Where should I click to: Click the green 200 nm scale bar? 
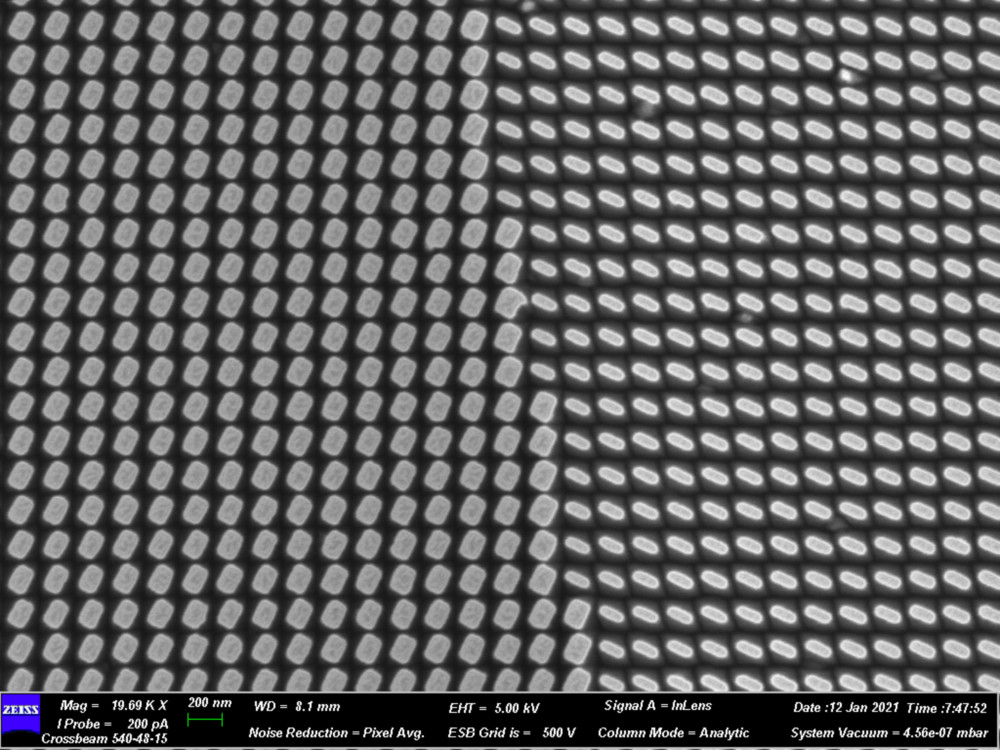click(205, 720)
